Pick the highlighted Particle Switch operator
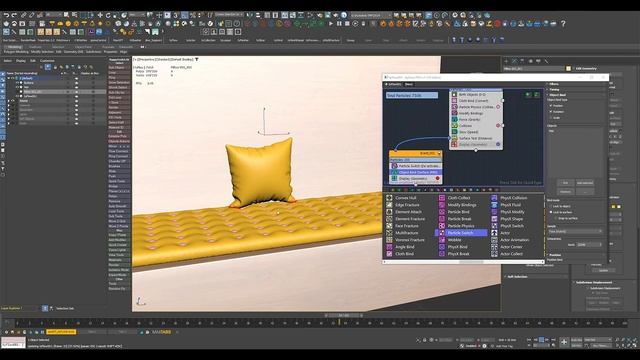This screenshot has height=360, width=640. [x=461, y=233]
